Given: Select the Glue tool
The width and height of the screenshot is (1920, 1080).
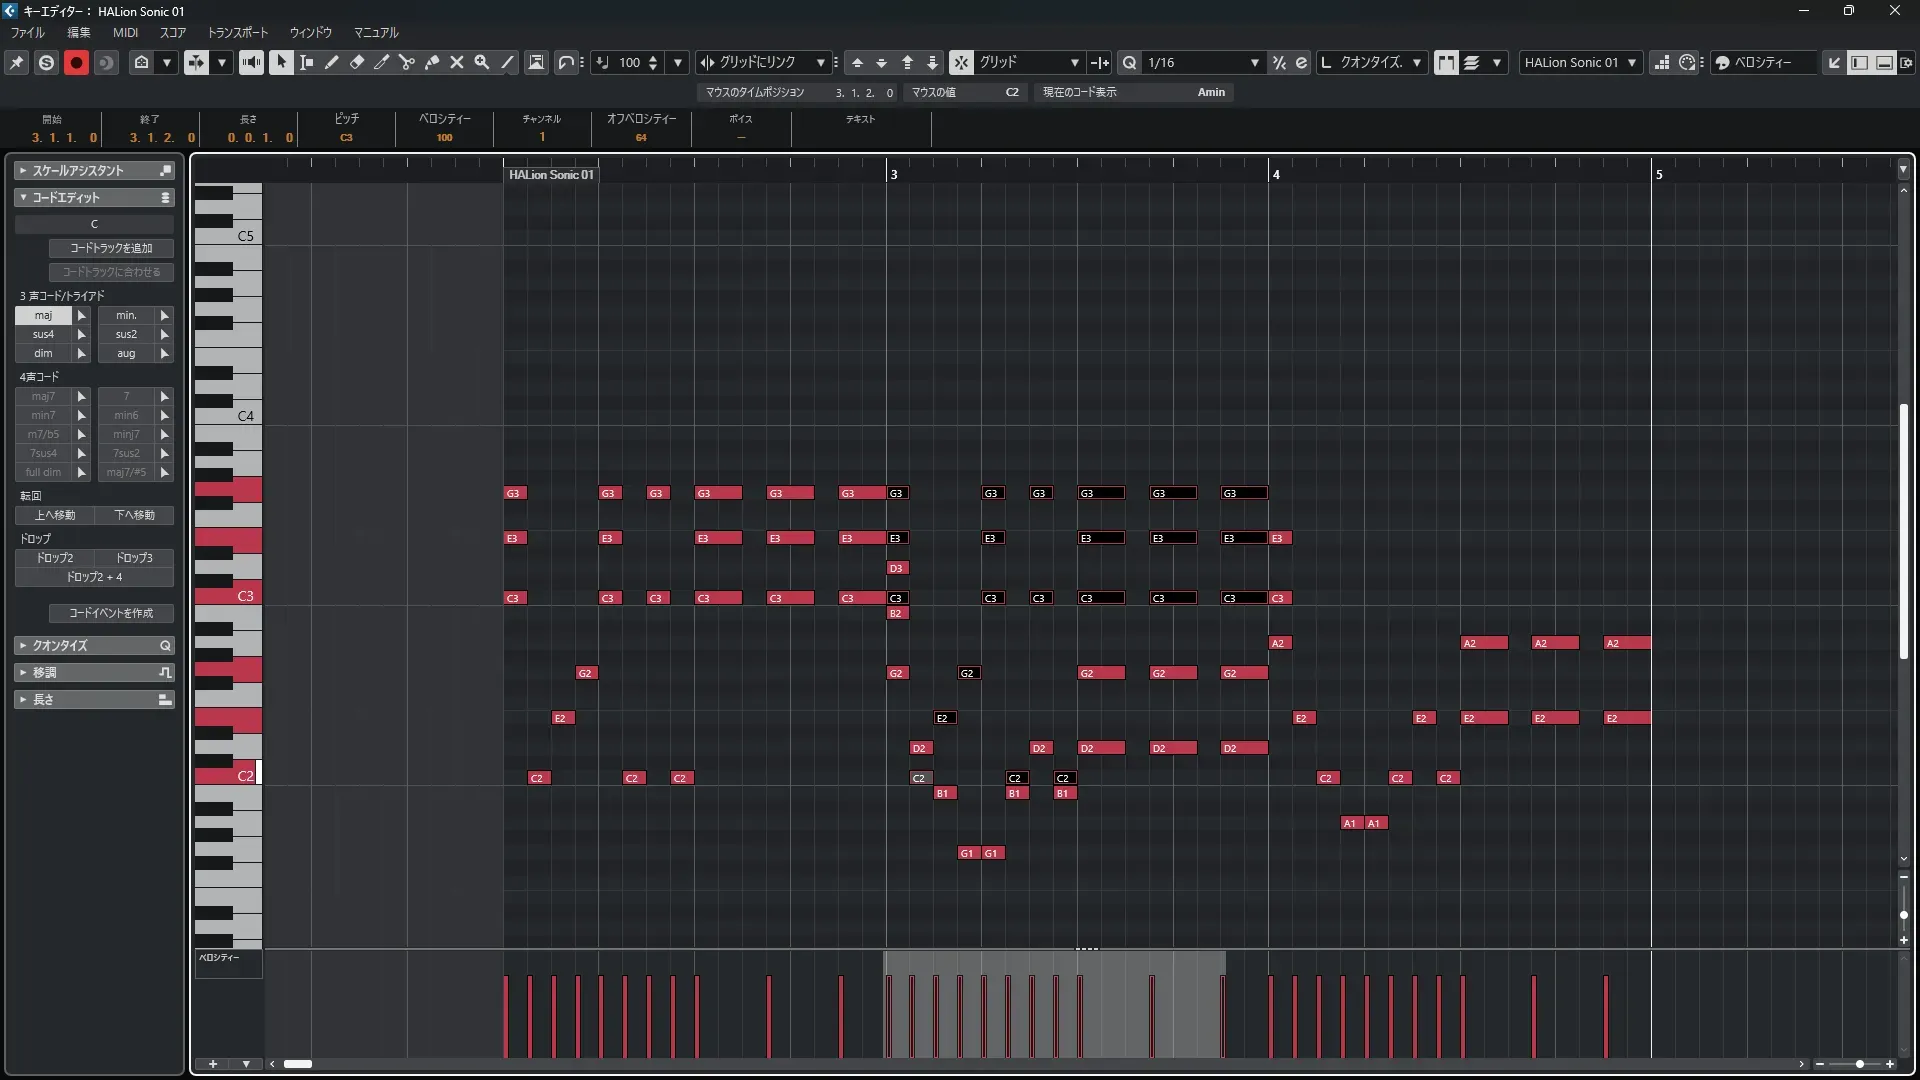Looking at the screenshot, I should click(x=431, y=62).
